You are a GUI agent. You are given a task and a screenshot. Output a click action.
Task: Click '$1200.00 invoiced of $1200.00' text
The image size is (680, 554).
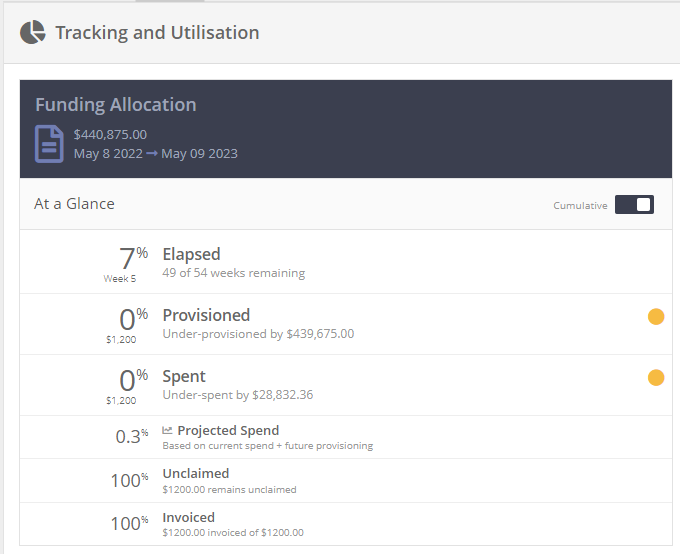point(233,533)
